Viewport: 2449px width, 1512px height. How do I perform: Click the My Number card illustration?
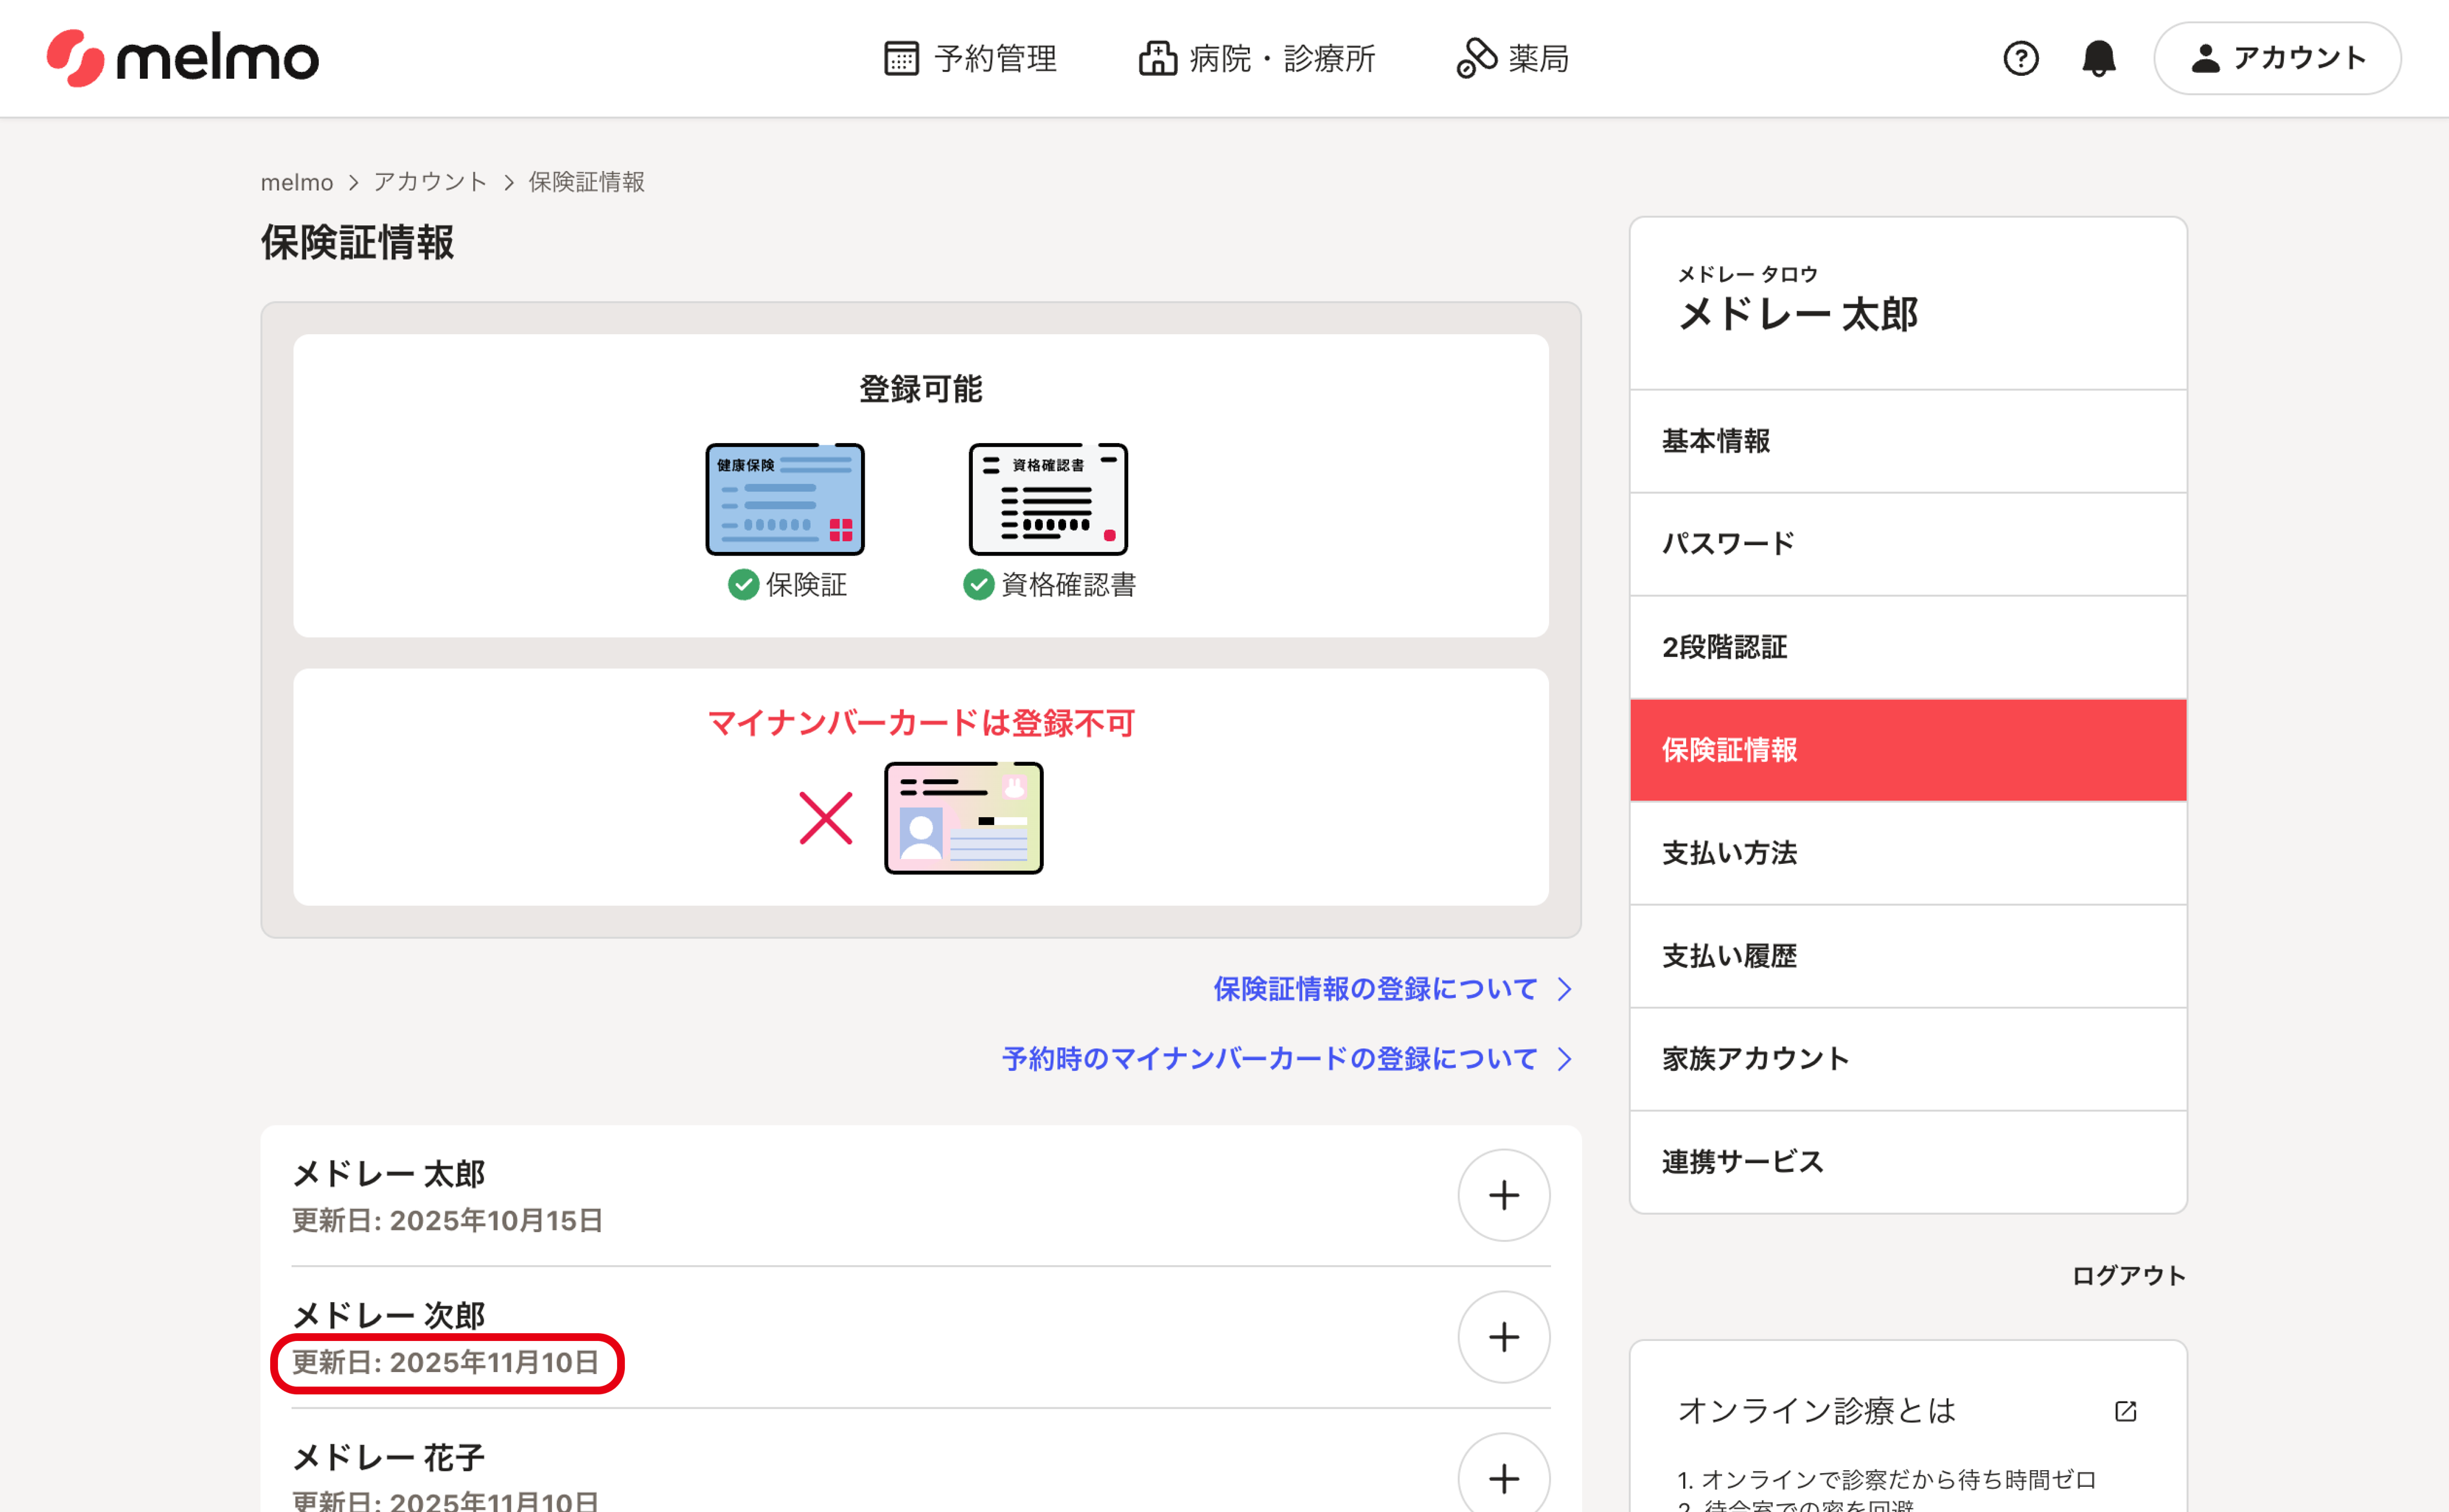pos(963,818)
